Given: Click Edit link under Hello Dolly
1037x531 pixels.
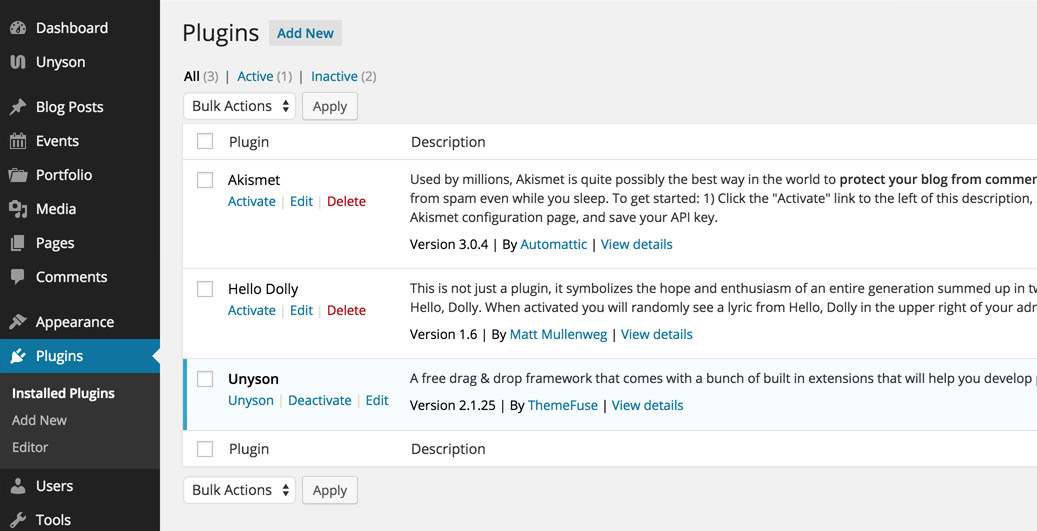Looking at the screenshot, I should (302, 311).
